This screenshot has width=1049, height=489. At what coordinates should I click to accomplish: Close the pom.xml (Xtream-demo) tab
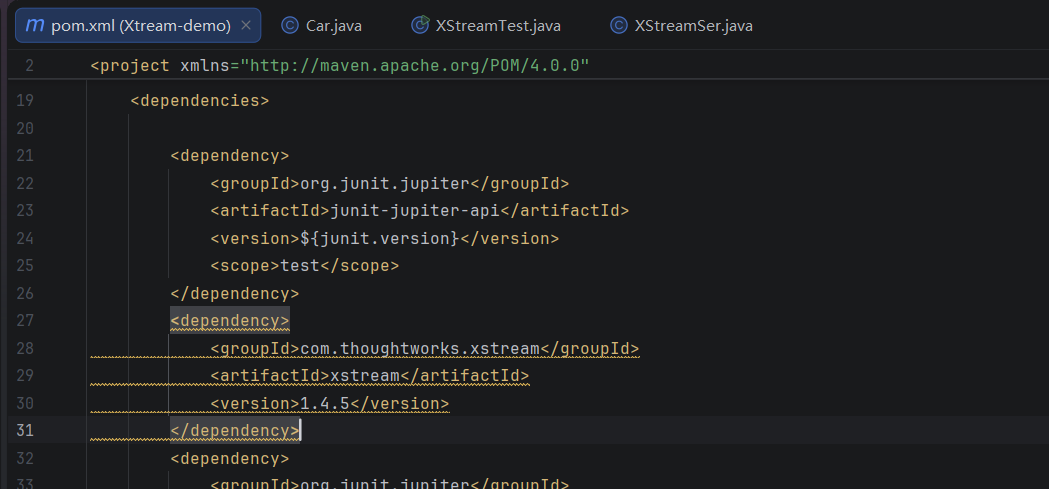(x=246, y=25)
